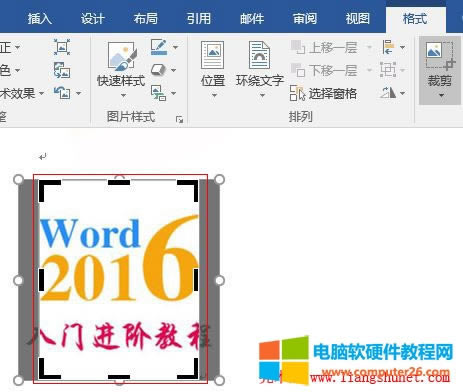Click the 位置 position button
Image resolution: width=463 pixels, height=392 pixels.
[x=213, y=63]
